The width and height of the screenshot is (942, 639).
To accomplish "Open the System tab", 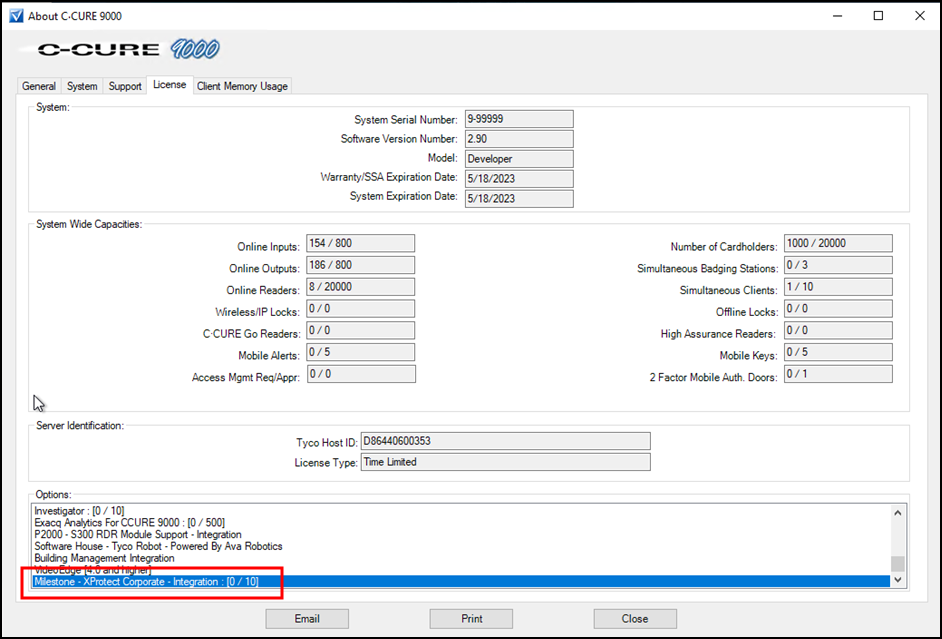I will (82, 86).
